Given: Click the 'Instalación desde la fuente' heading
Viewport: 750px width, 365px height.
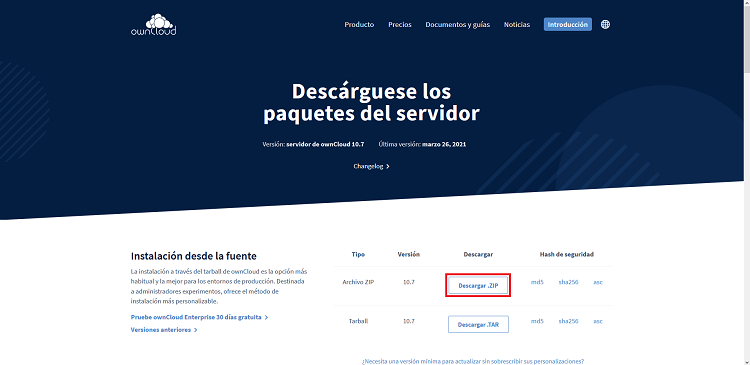Looking at the screenshot, I should coord(194,255).
